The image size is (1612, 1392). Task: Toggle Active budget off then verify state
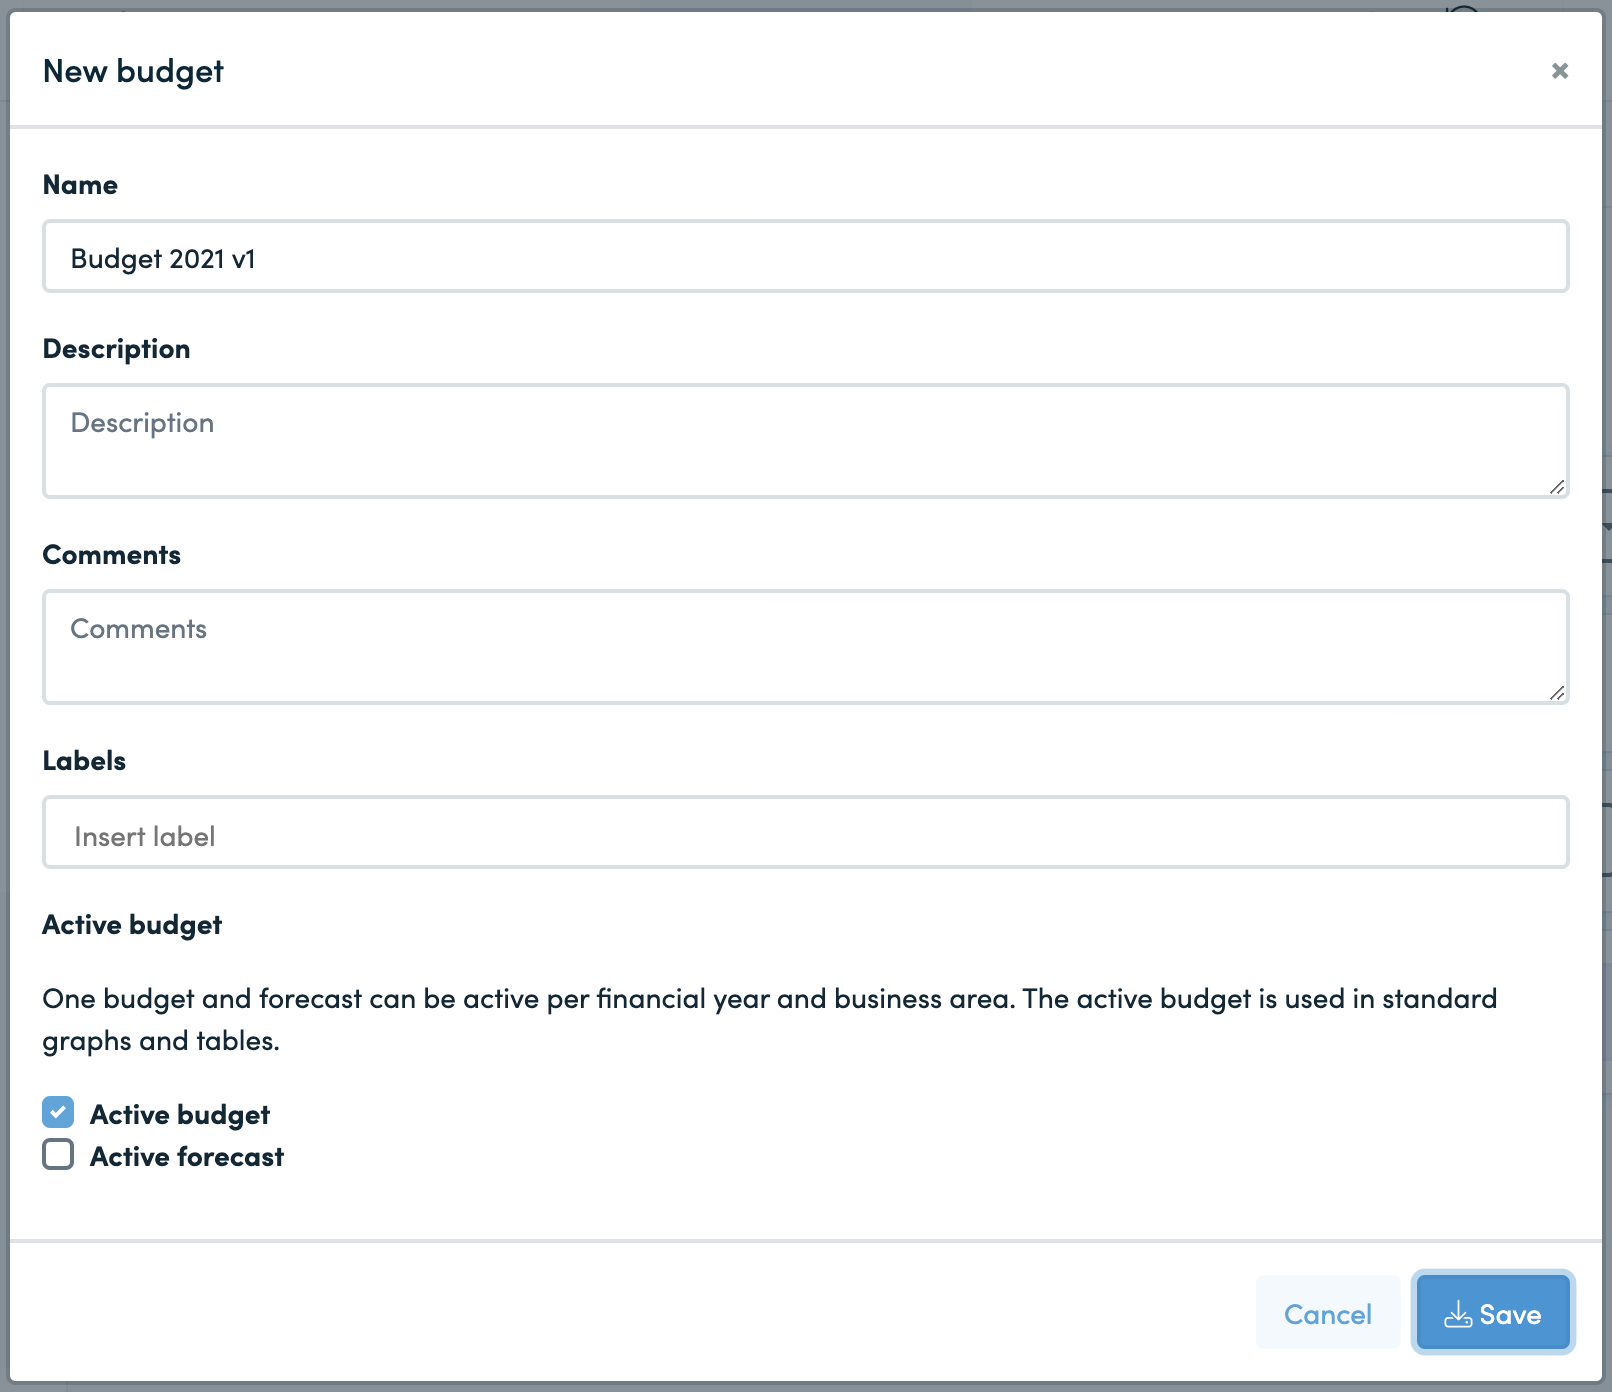[x=57, y=1113]
